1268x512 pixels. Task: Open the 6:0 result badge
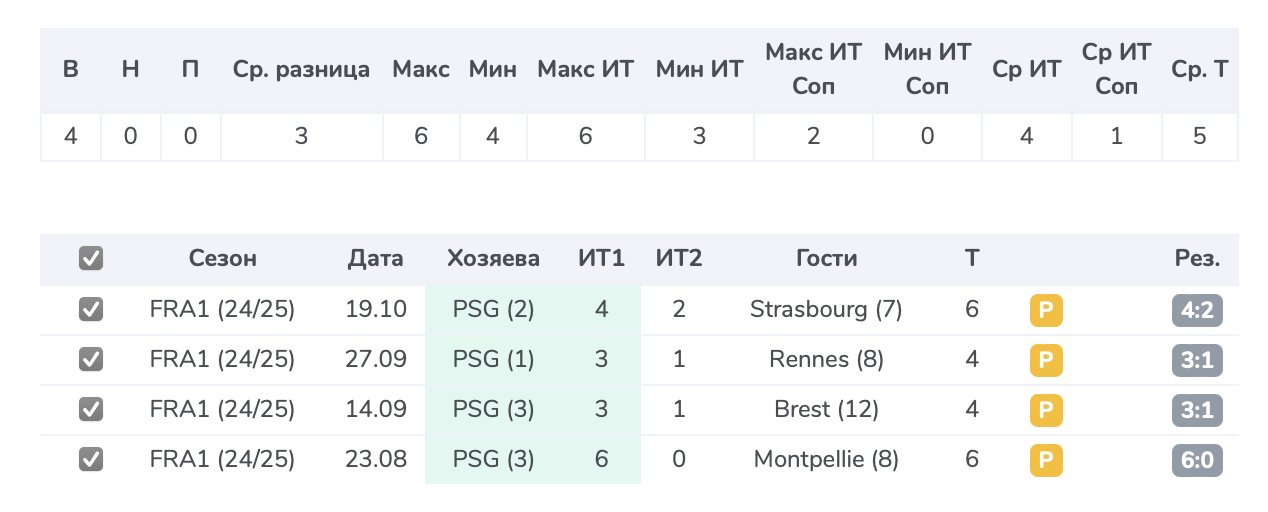(x=1197, y=460)
